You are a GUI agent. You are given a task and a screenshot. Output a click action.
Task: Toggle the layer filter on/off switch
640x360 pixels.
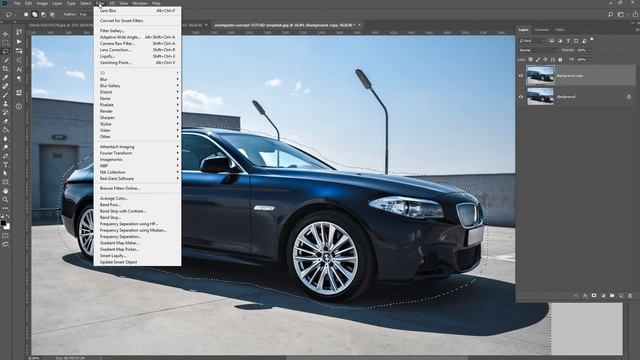592,40
